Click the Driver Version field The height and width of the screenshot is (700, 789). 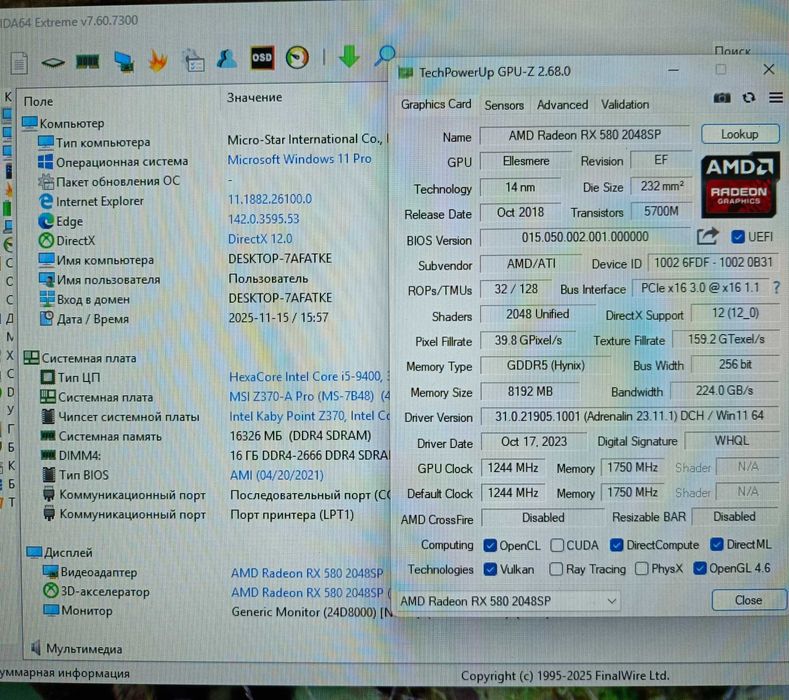point(629,416)
